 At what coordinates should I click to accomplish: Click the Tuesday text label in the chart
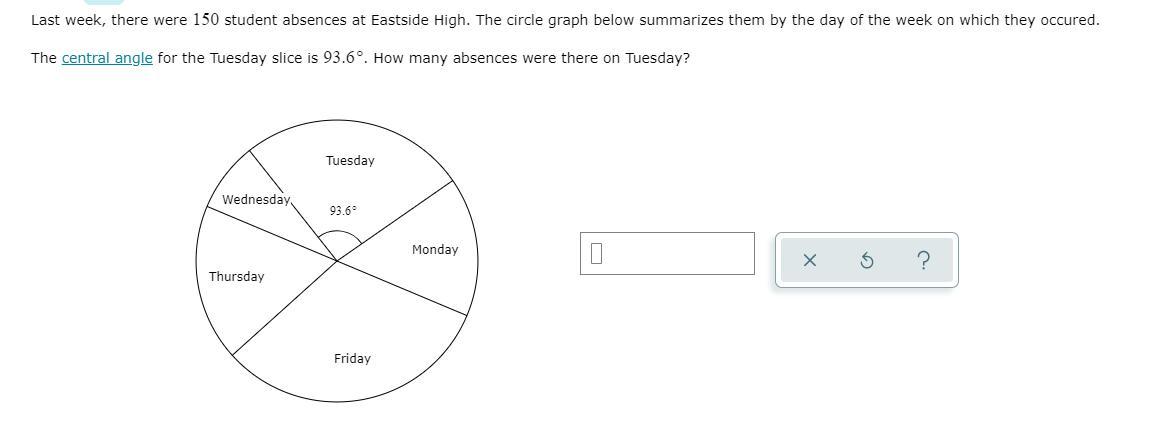tap(350, 161)
